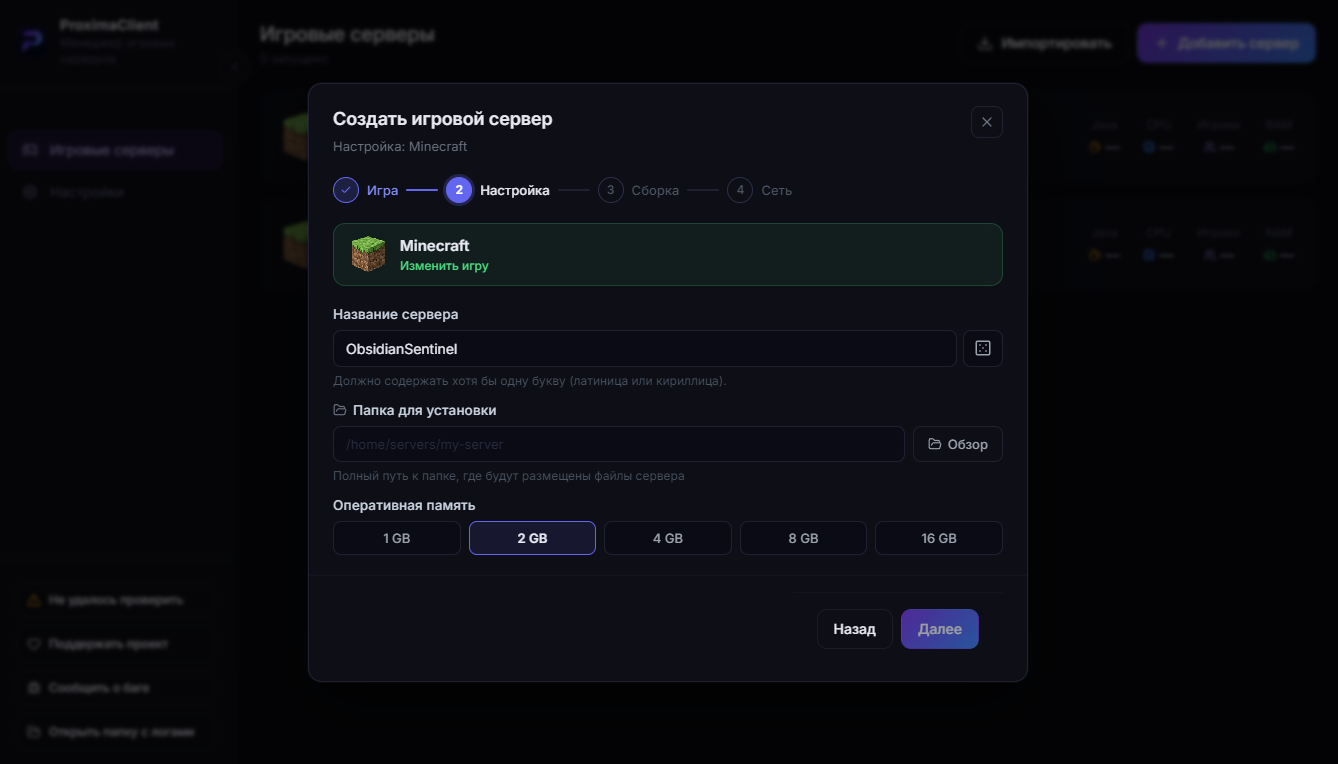
Task: Select 4 GB memory option
Action: point(668,538)
